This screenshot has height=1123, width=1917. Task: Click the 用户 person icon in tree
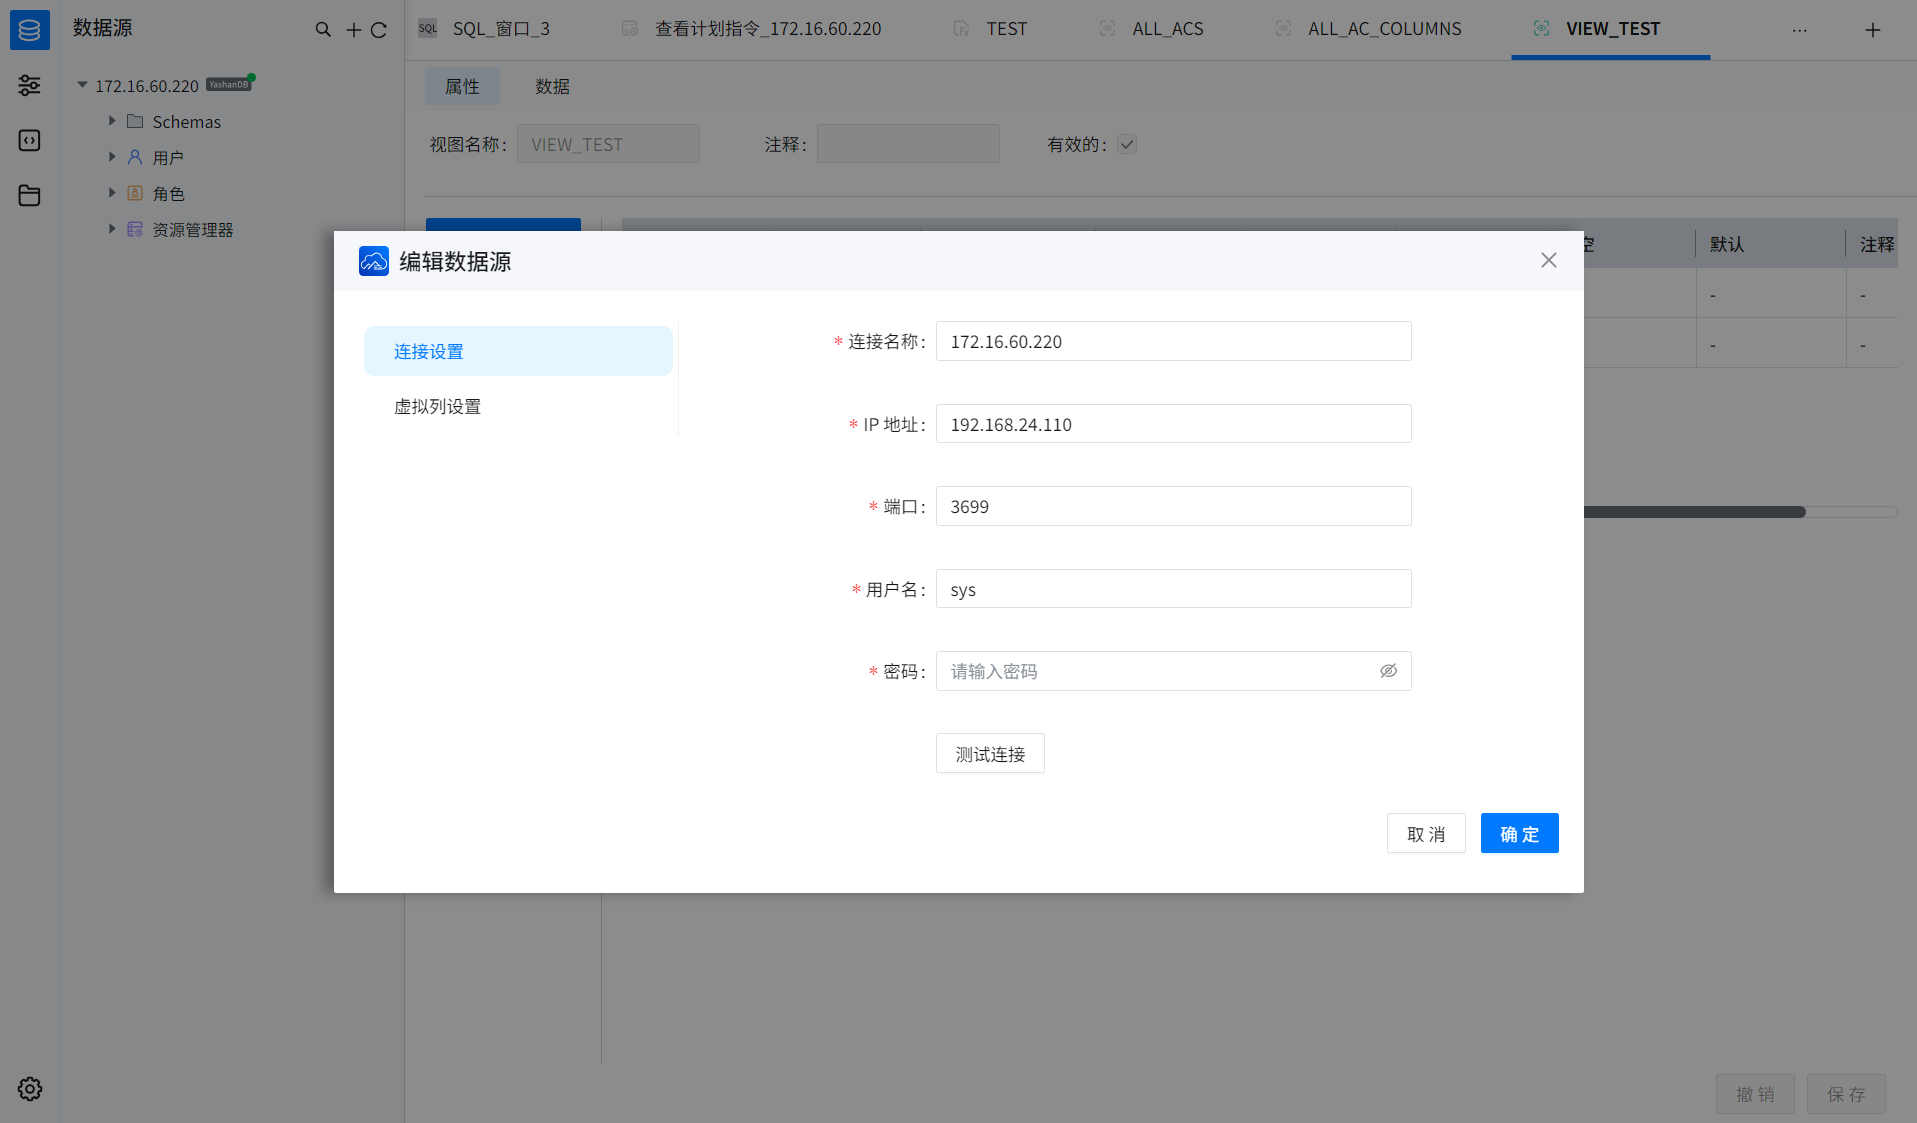pos(135,157)
